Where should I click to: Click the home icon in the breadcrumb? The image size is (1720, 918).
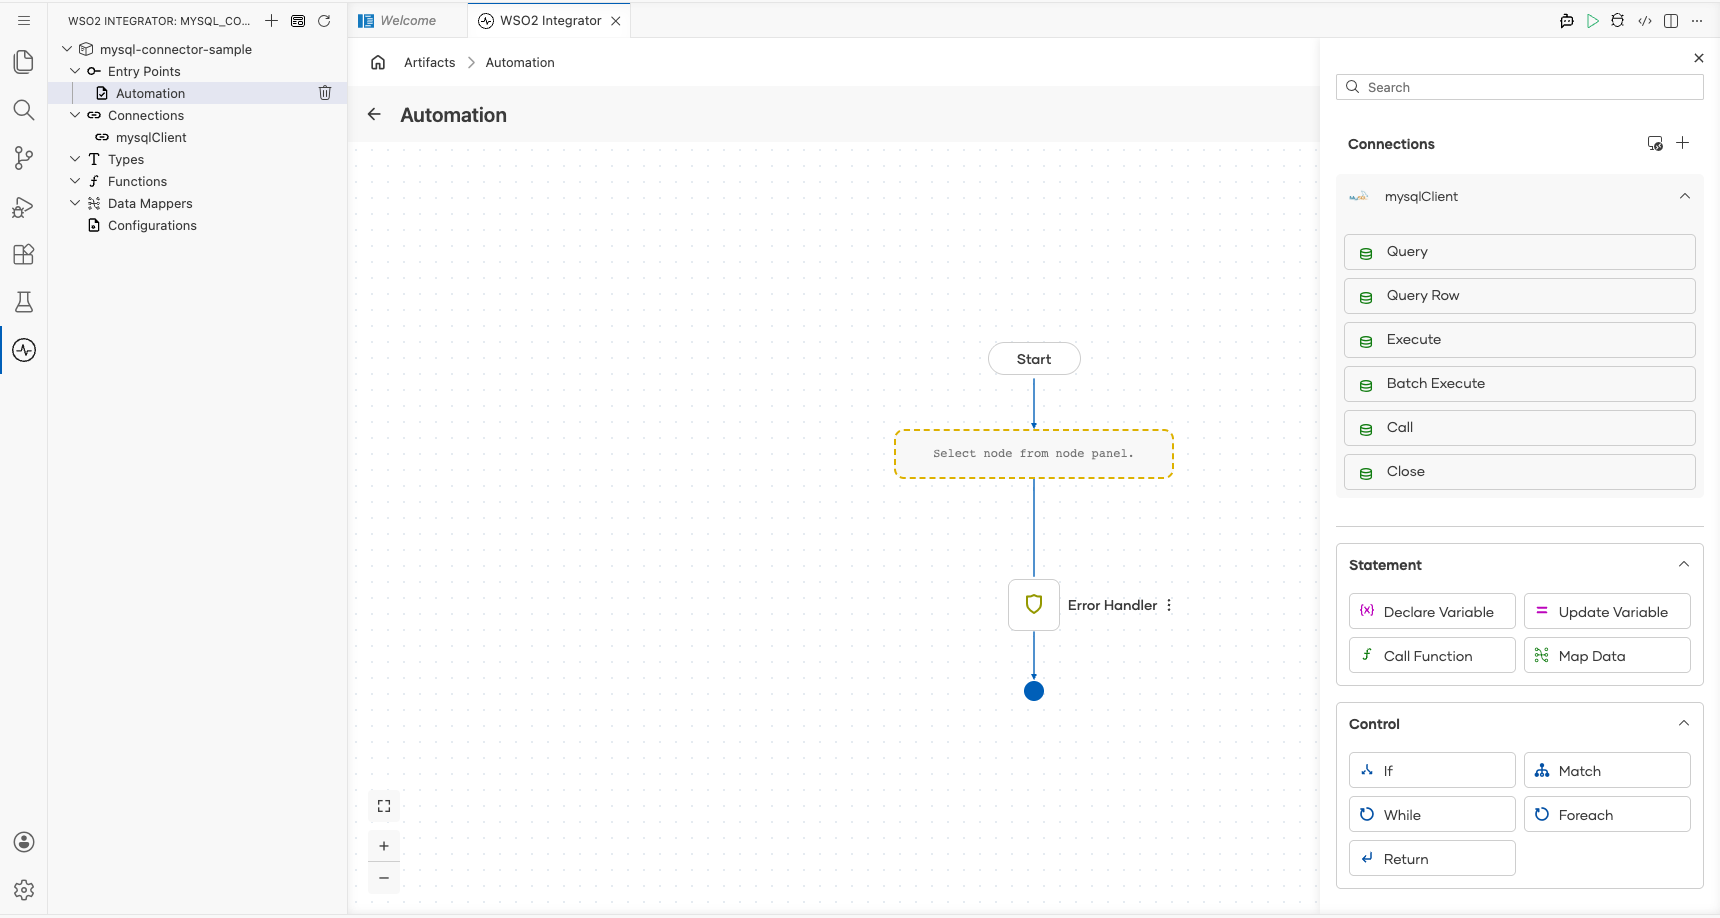coord(378,62)
